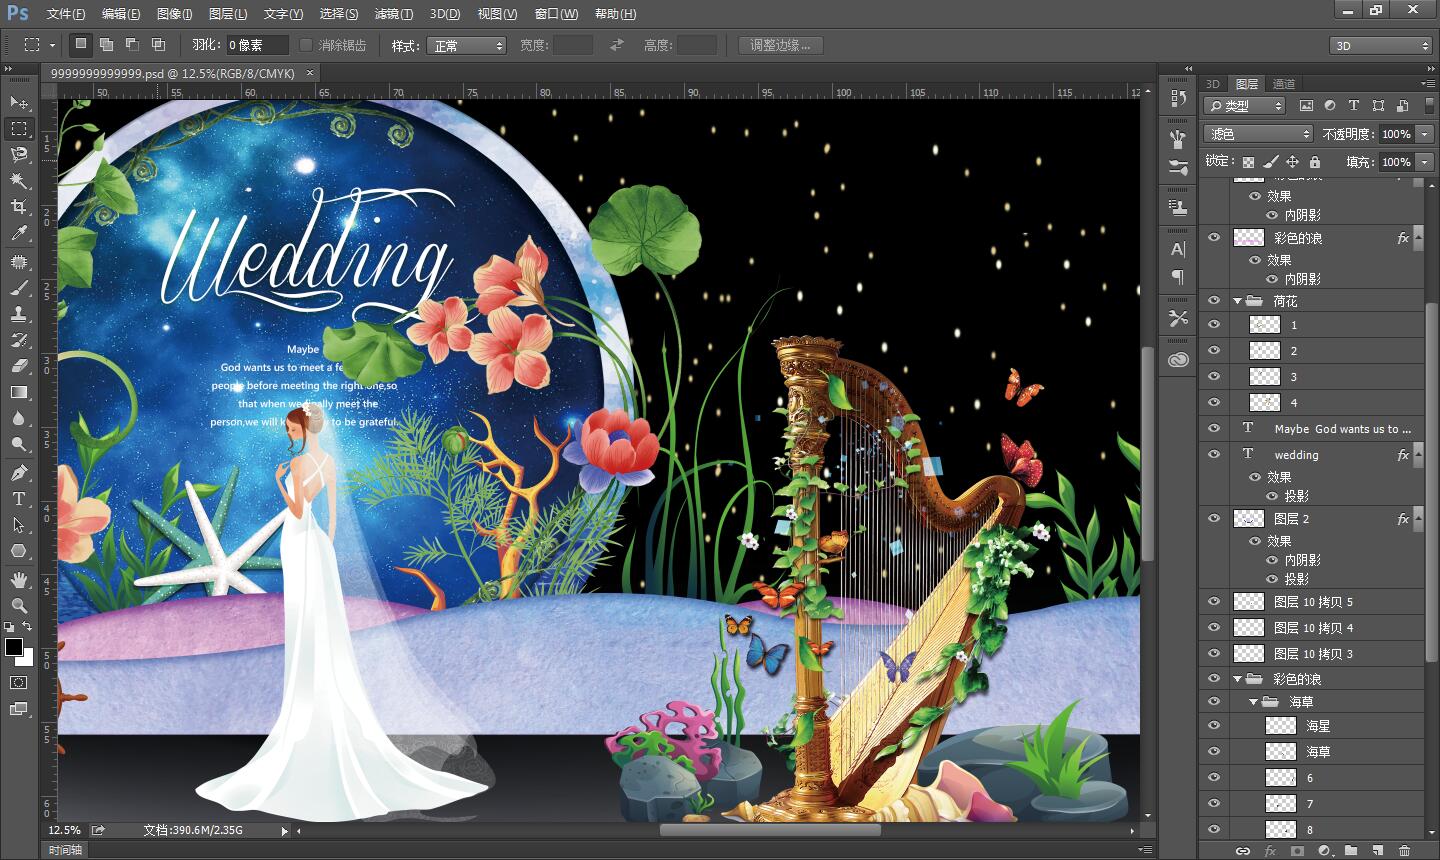
Task: Lock transparent pixels
Action: 1248,162
